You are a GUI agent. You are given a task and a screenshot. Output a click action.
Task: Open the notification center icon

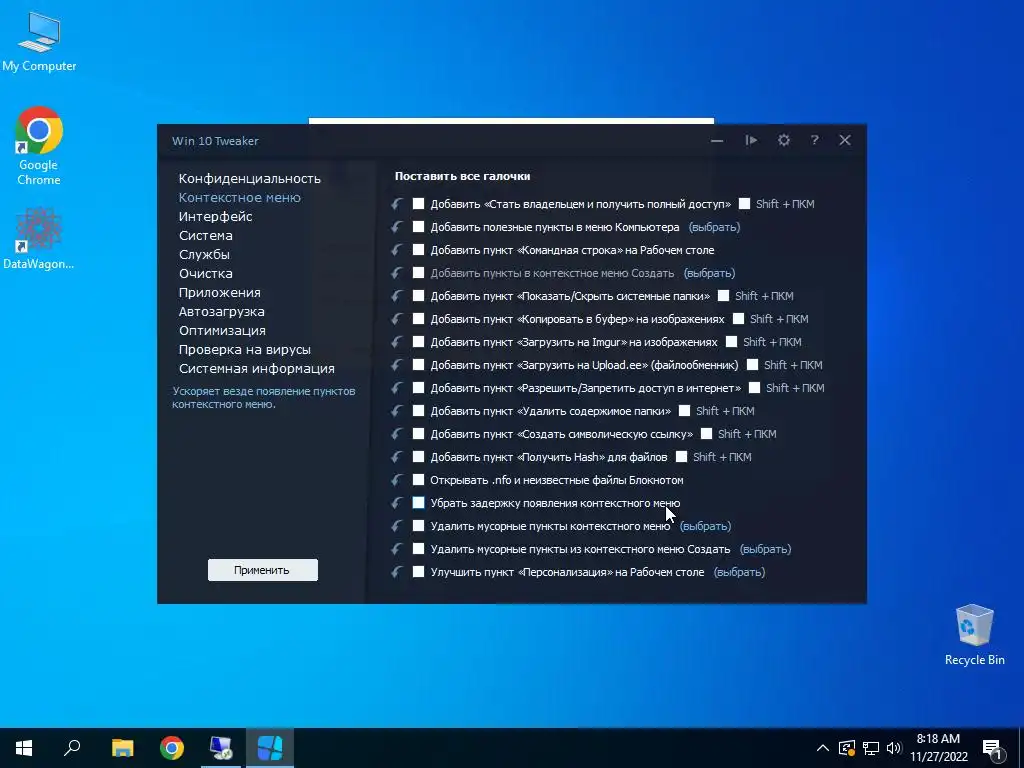[x=992, y=749]
